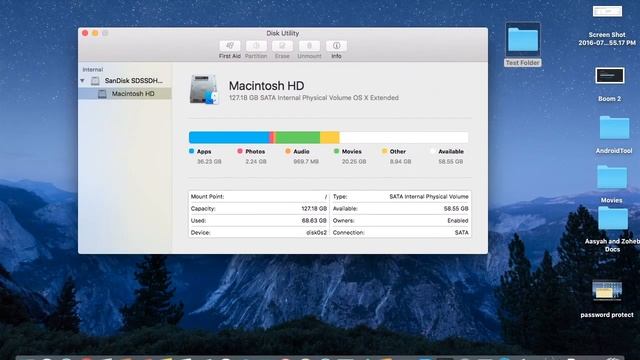Click the white Available segment of usage bar
Screen dimensions: 640x360
point(404,138)
